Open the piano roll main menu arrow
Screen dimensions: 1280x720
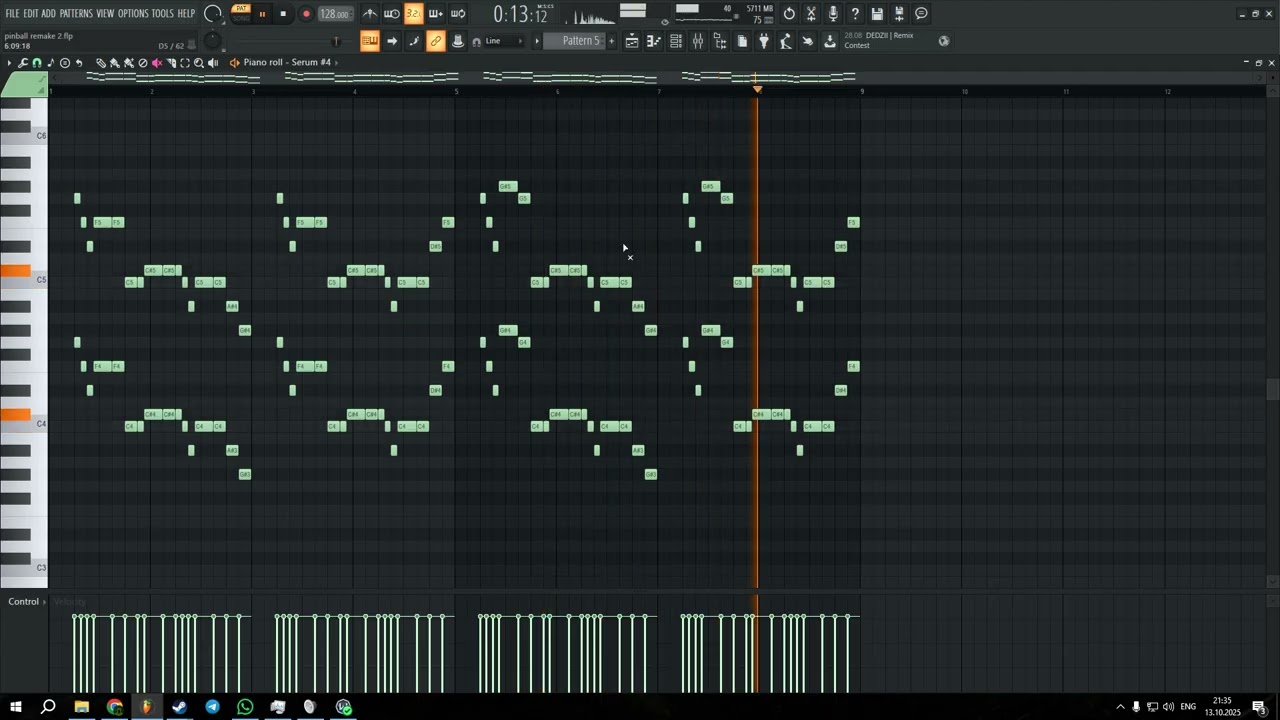click(x=9, y=62)
